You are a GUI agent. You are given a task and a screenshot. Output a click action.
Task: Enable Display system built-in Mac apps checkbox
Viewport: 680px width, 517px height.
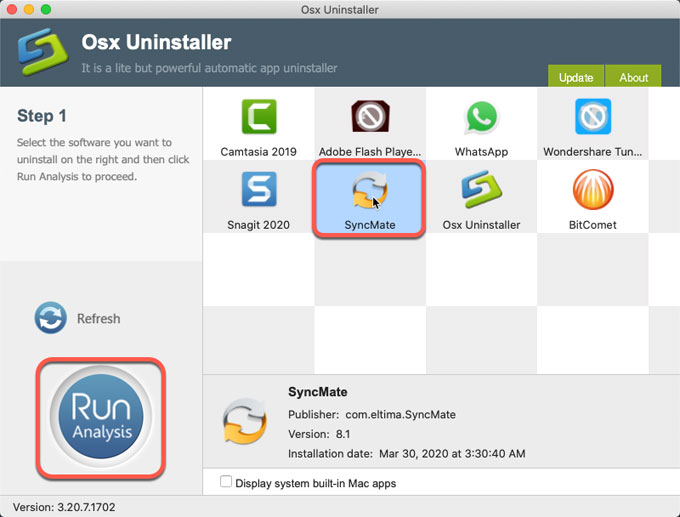pos(226,481)
